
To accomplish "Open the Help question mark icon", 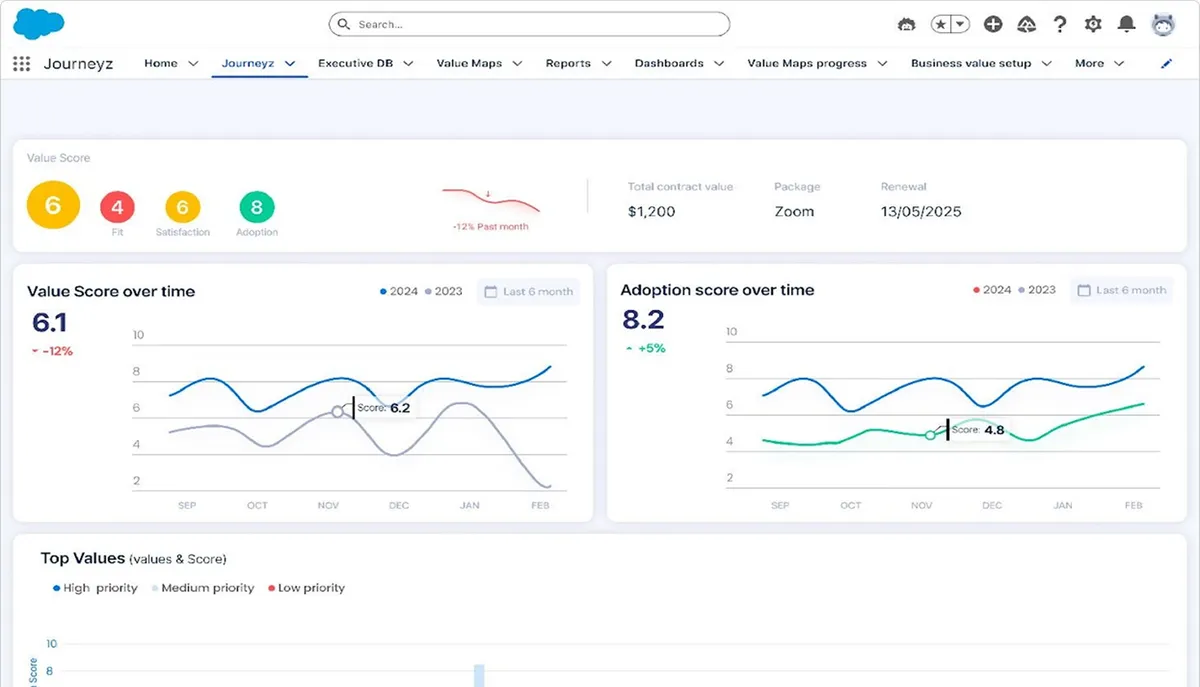I will (x=1060, y=24).
